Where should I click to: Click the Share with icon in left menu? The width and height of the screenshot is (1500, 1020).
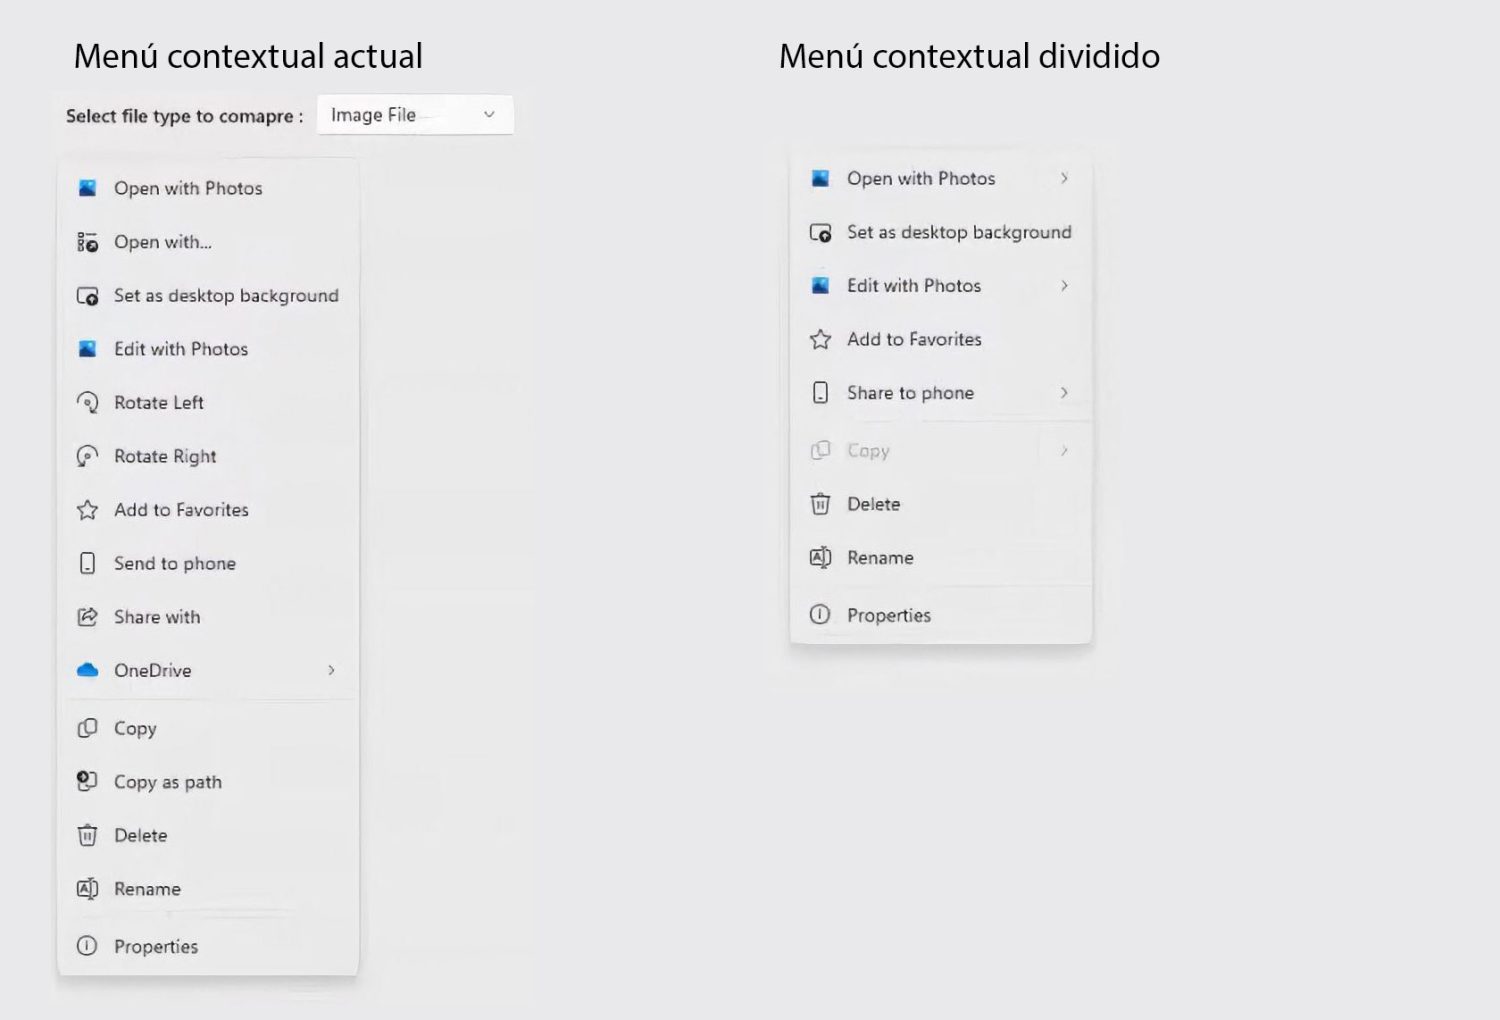(88, 617)
